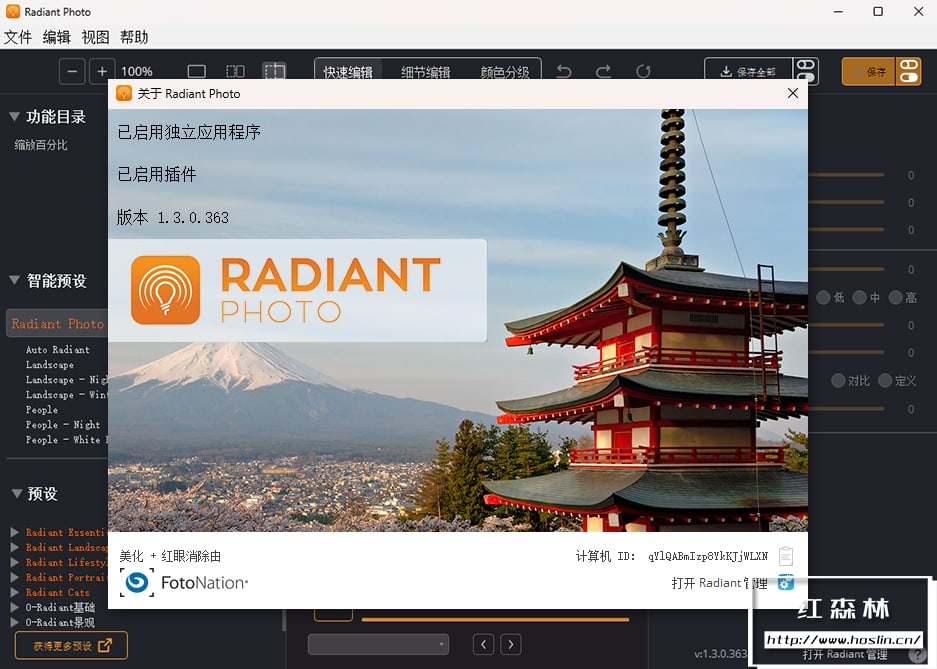937x669 pixels.
Task: Switch to 细节编辑 tab
Action: click(425, 72)
